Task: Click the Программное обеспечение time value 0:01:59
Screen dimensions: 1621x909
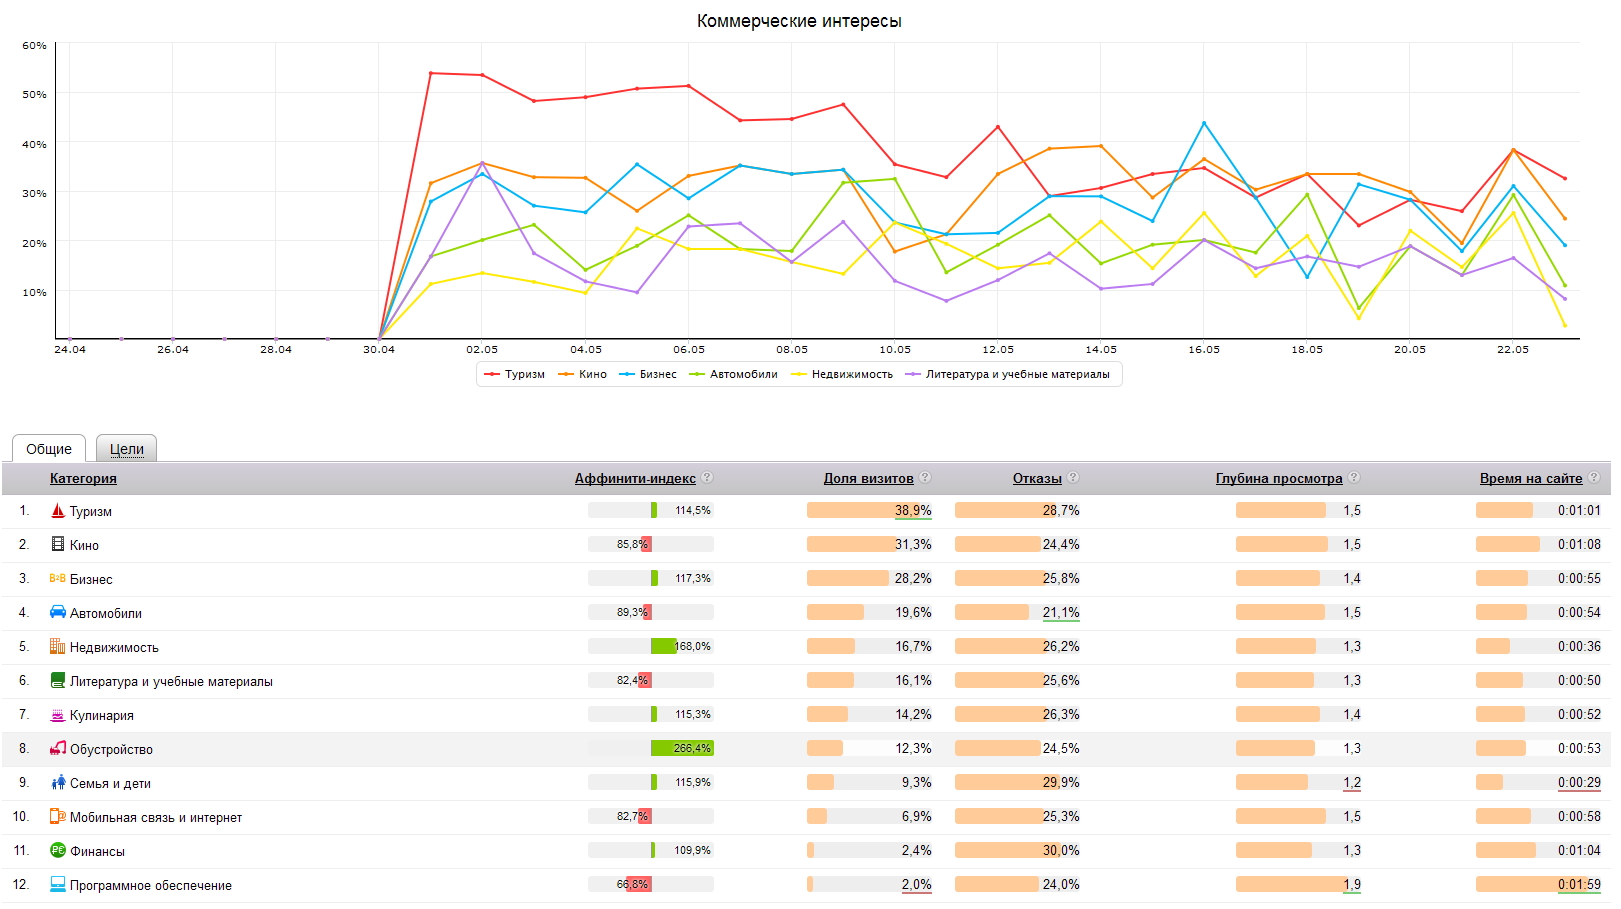Action: tap(1579, 884)
